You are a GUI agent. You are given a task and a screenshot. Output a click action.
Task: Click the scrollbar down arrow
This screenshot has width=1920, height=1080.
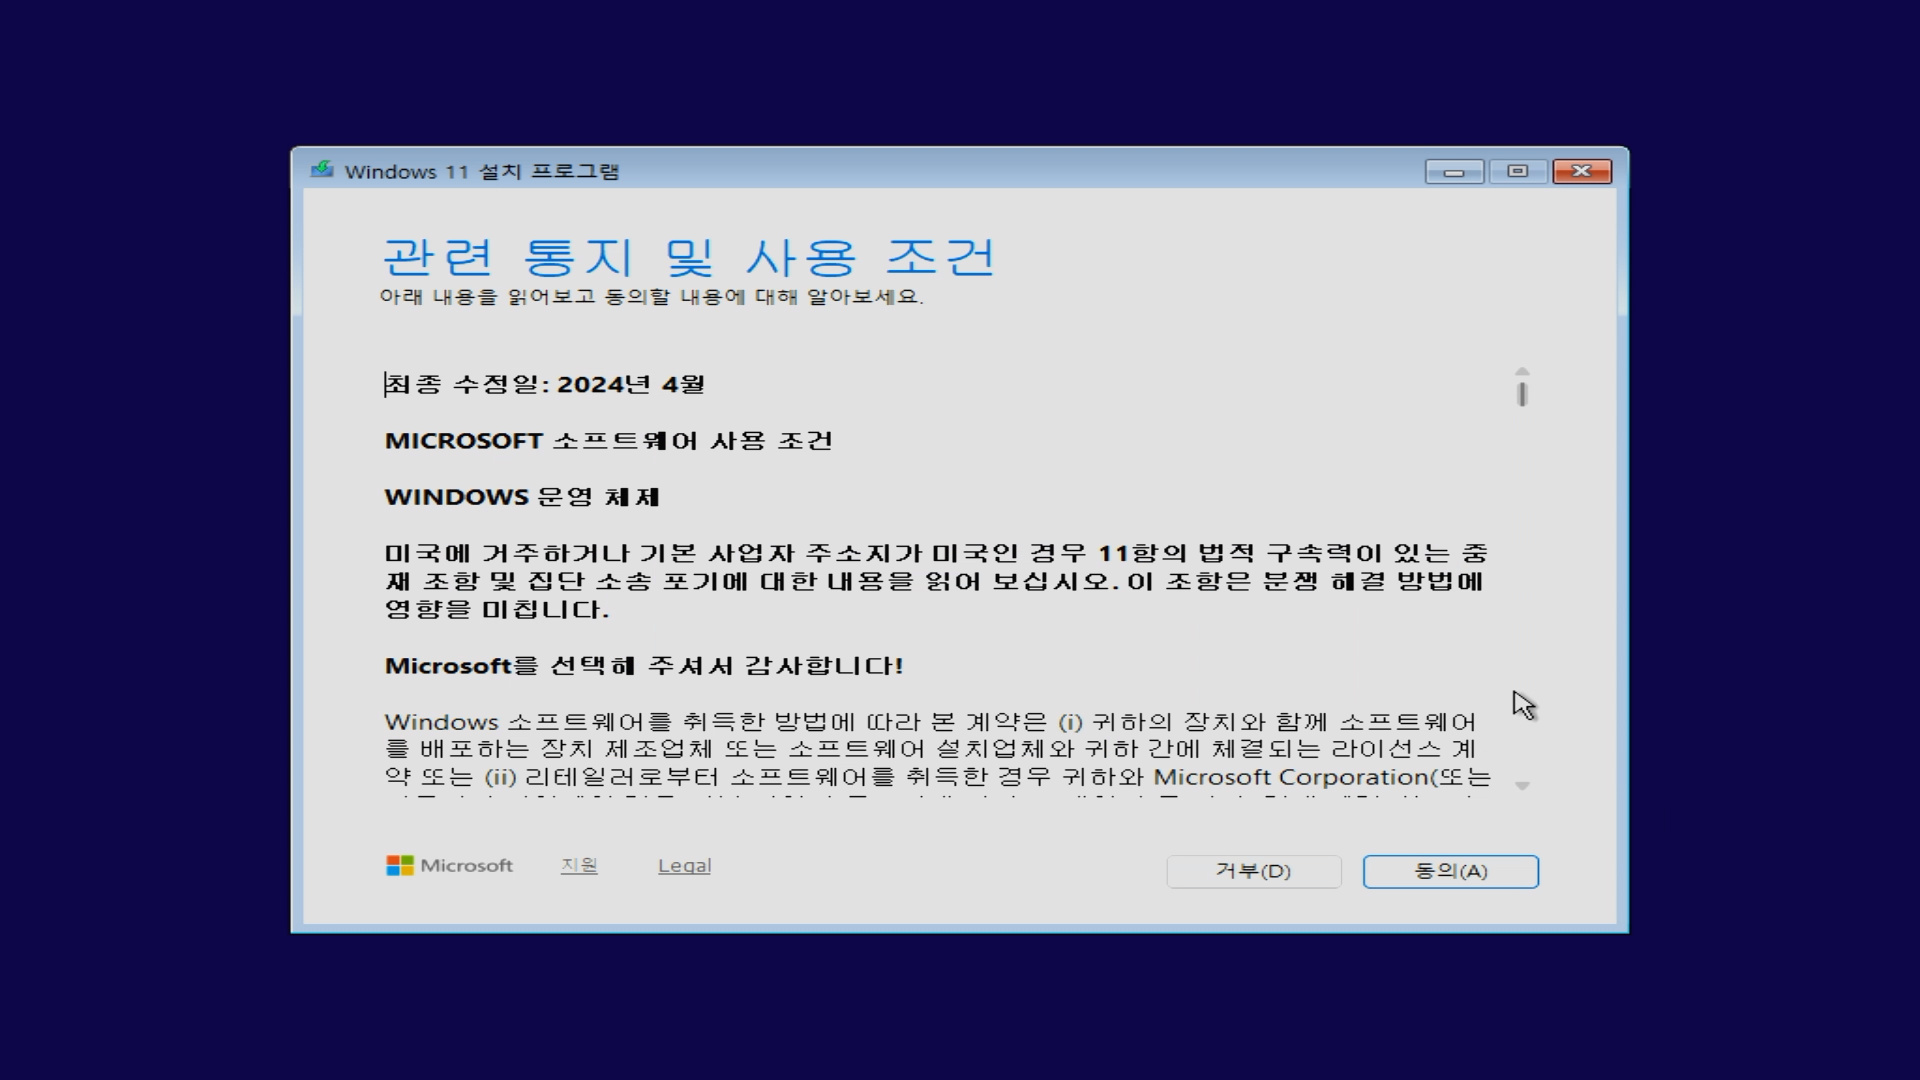1521,784
